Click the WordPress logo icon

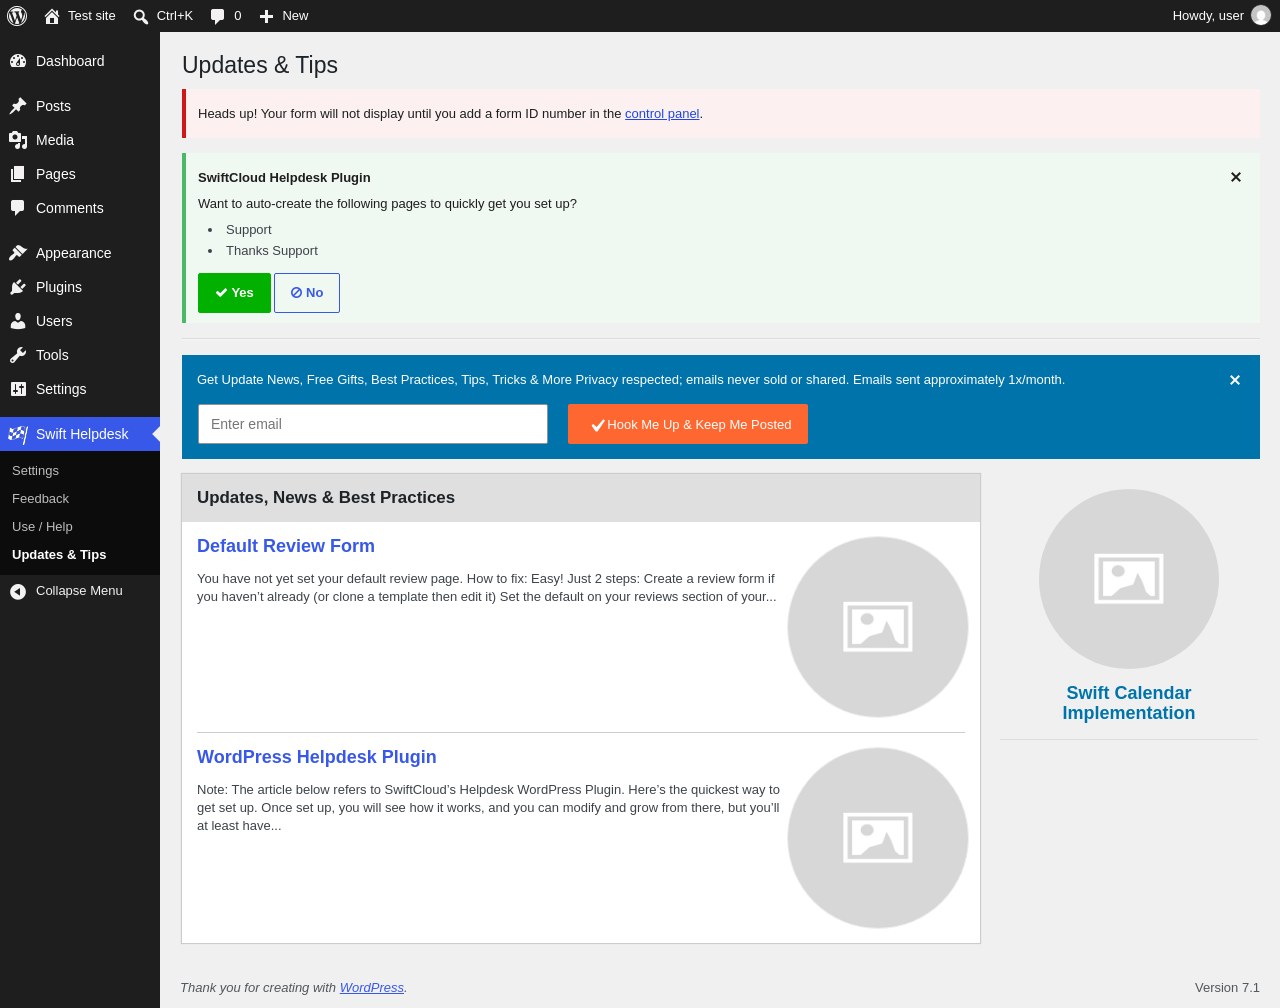tap(17, 16)
